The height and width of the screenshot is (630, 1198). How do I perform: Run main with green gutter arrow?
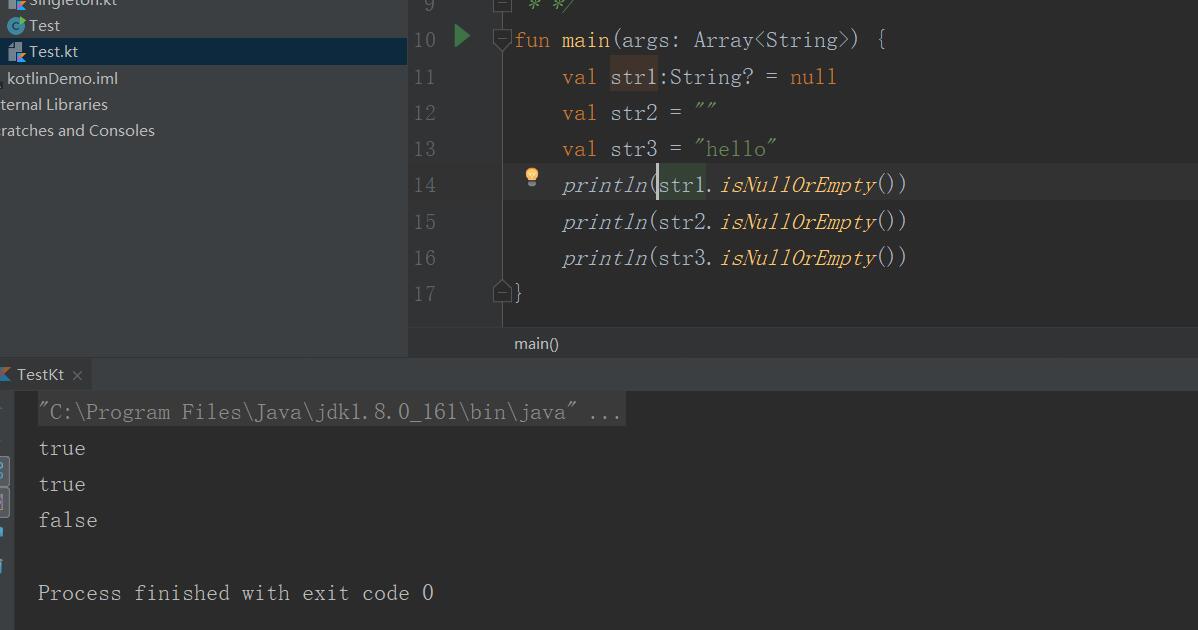click(461, 36)
